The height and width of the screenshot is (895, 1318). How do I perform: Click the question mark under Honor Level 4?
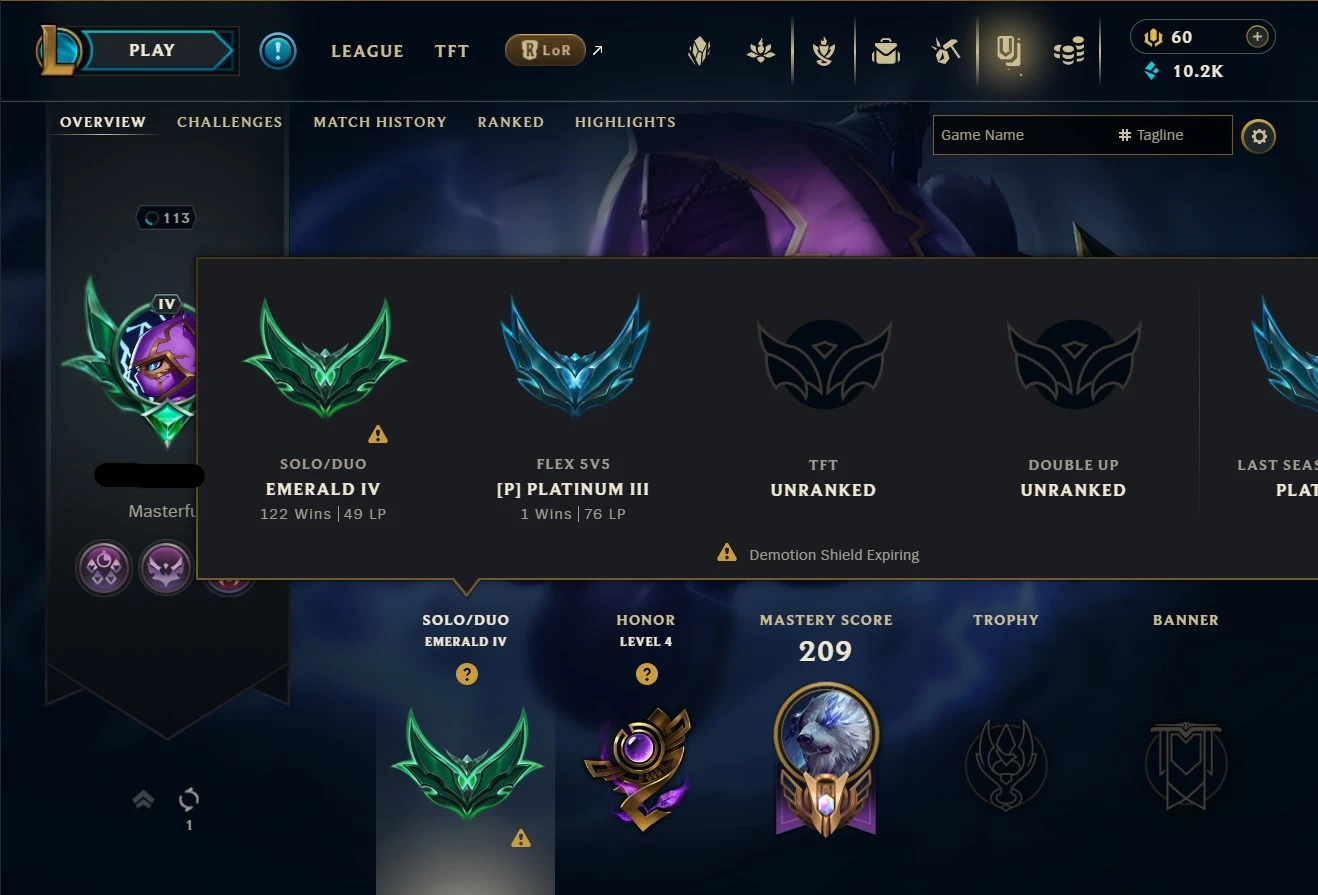pyautogui.click(x=647, y=674)
